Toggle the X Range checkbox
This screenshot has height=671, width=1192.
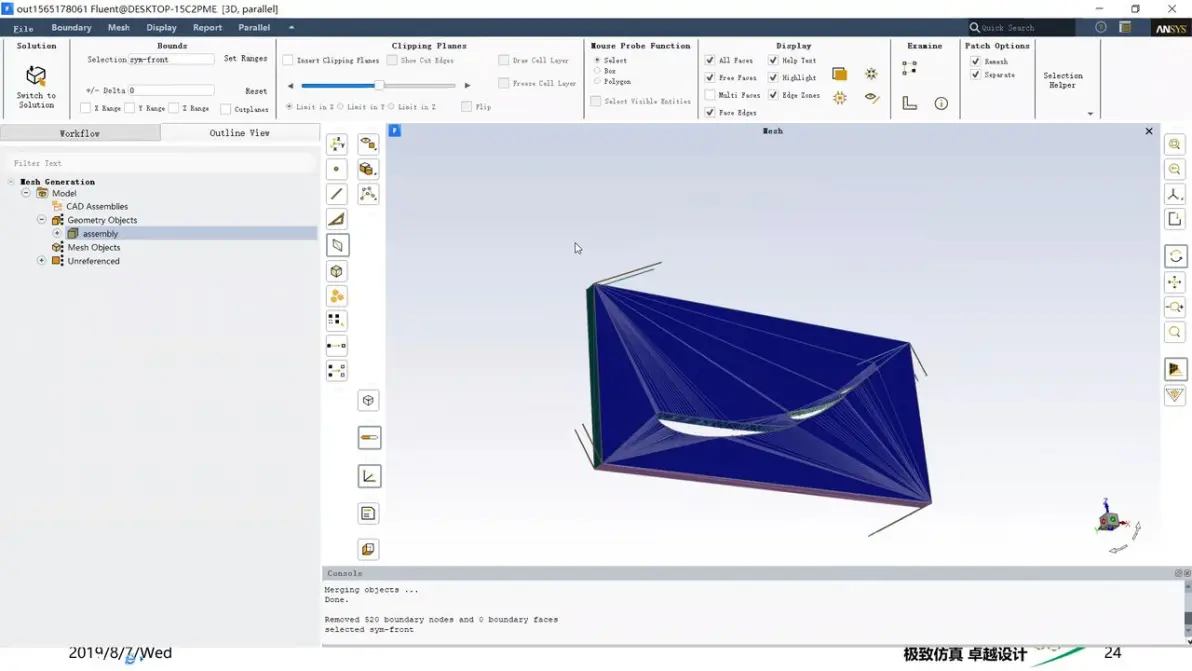[x=85, y=108]
